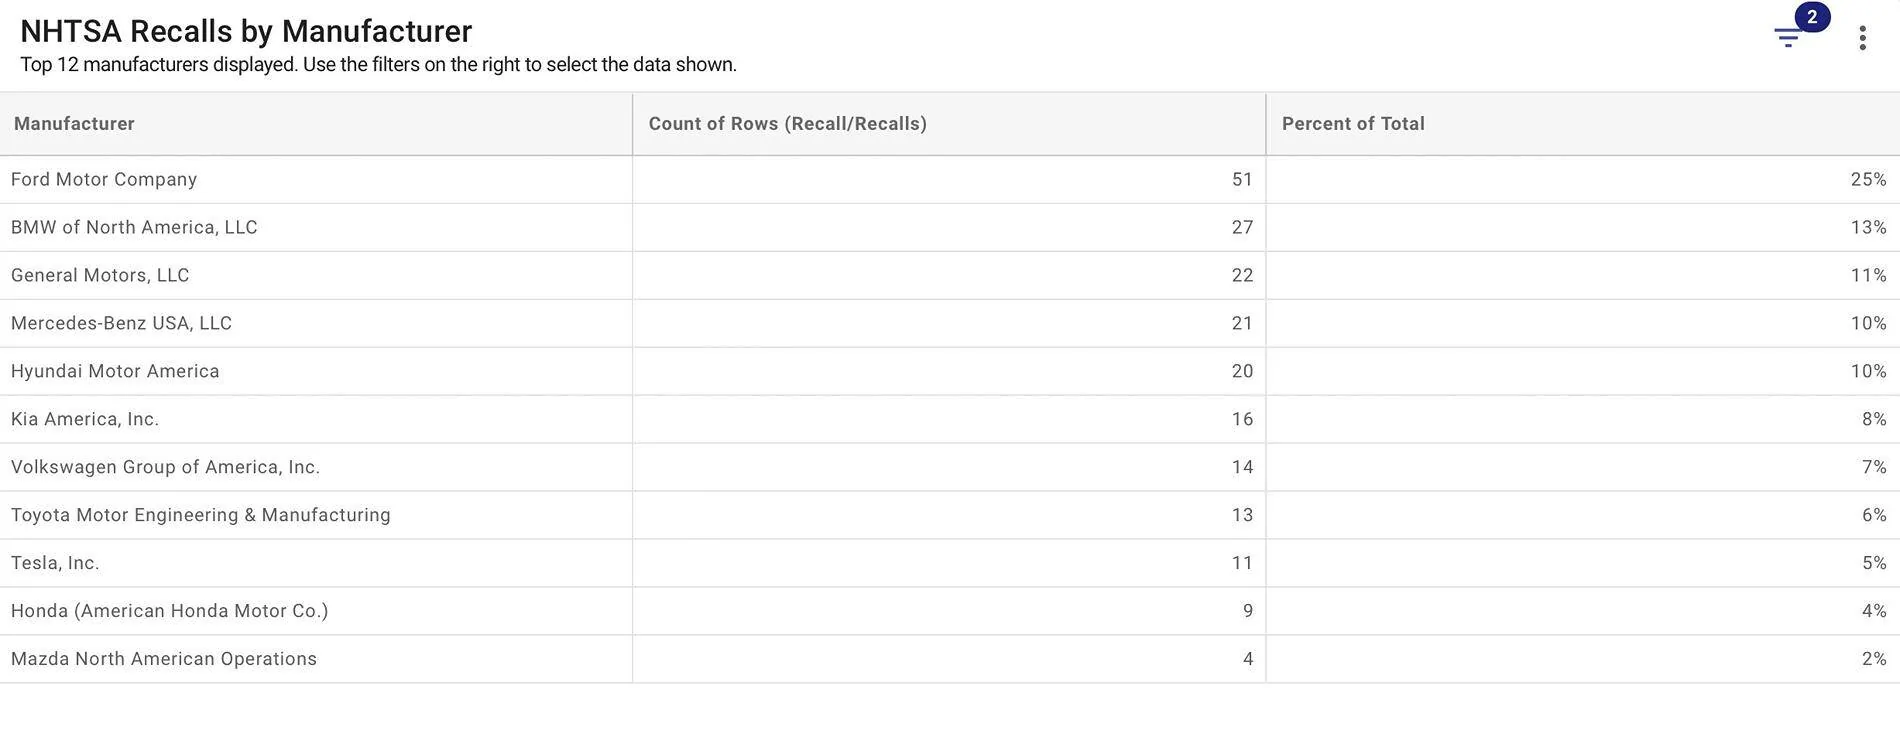Click Mazda's recall count of 4
The image size is (1900, 747).
(1248, 659)
